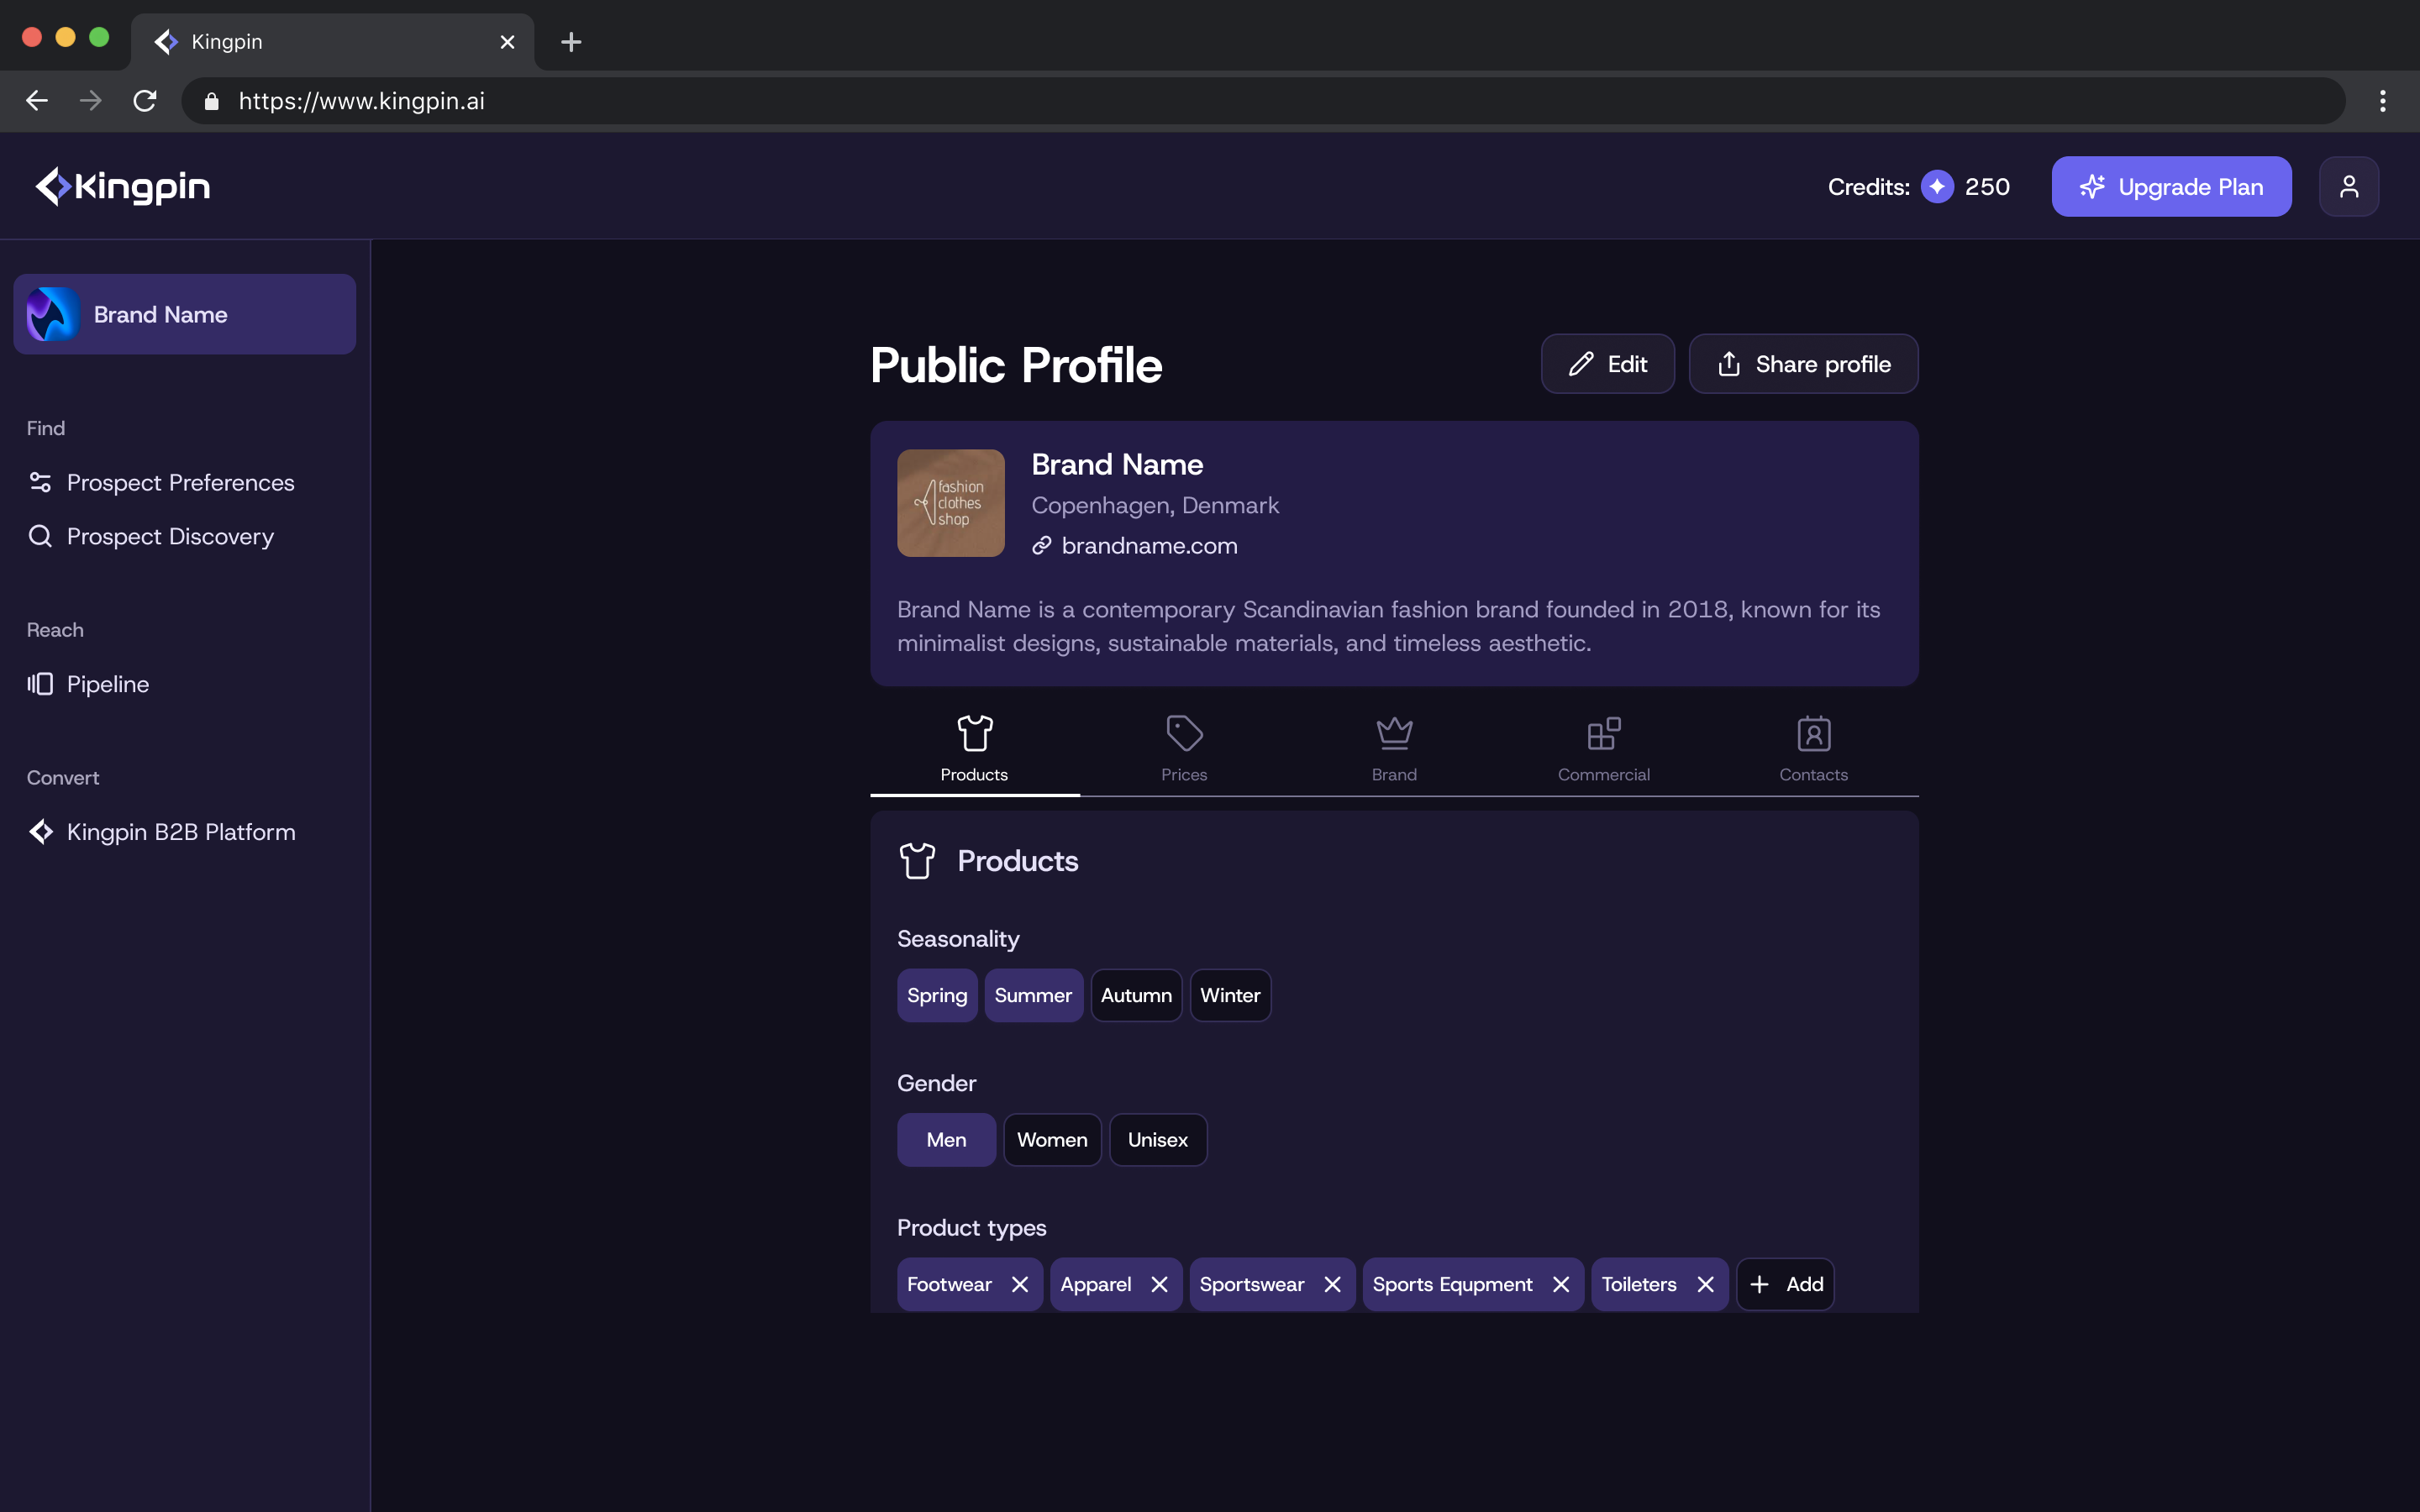Viewport: 2420px width, 1512px height.
Task: Click the Public Profile heading
Action: coord(1016,365)
